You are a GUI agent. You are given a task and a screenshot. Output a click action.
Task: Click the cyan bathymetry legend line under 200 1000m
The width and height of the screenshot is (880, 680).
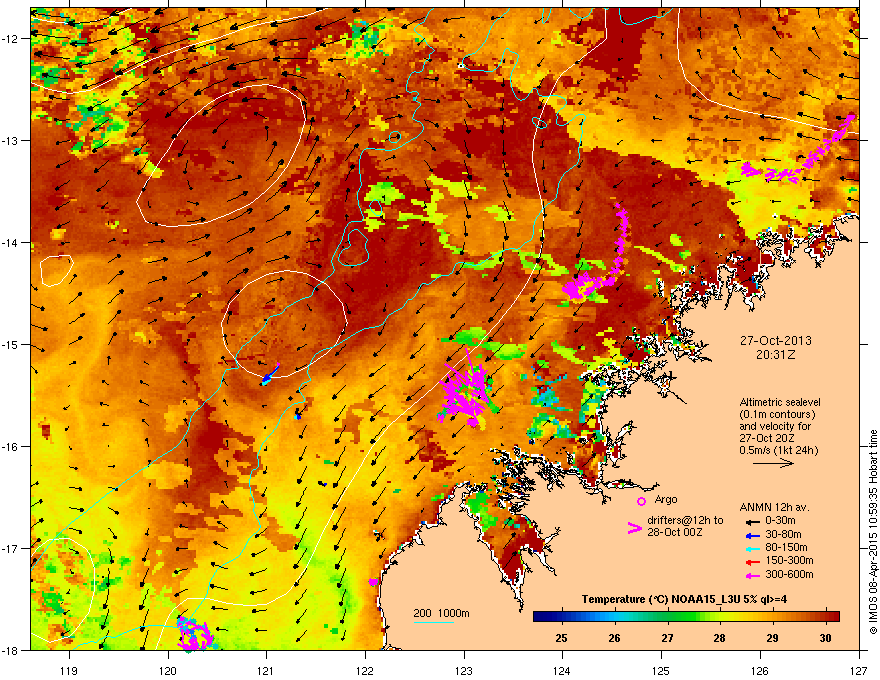434,622
